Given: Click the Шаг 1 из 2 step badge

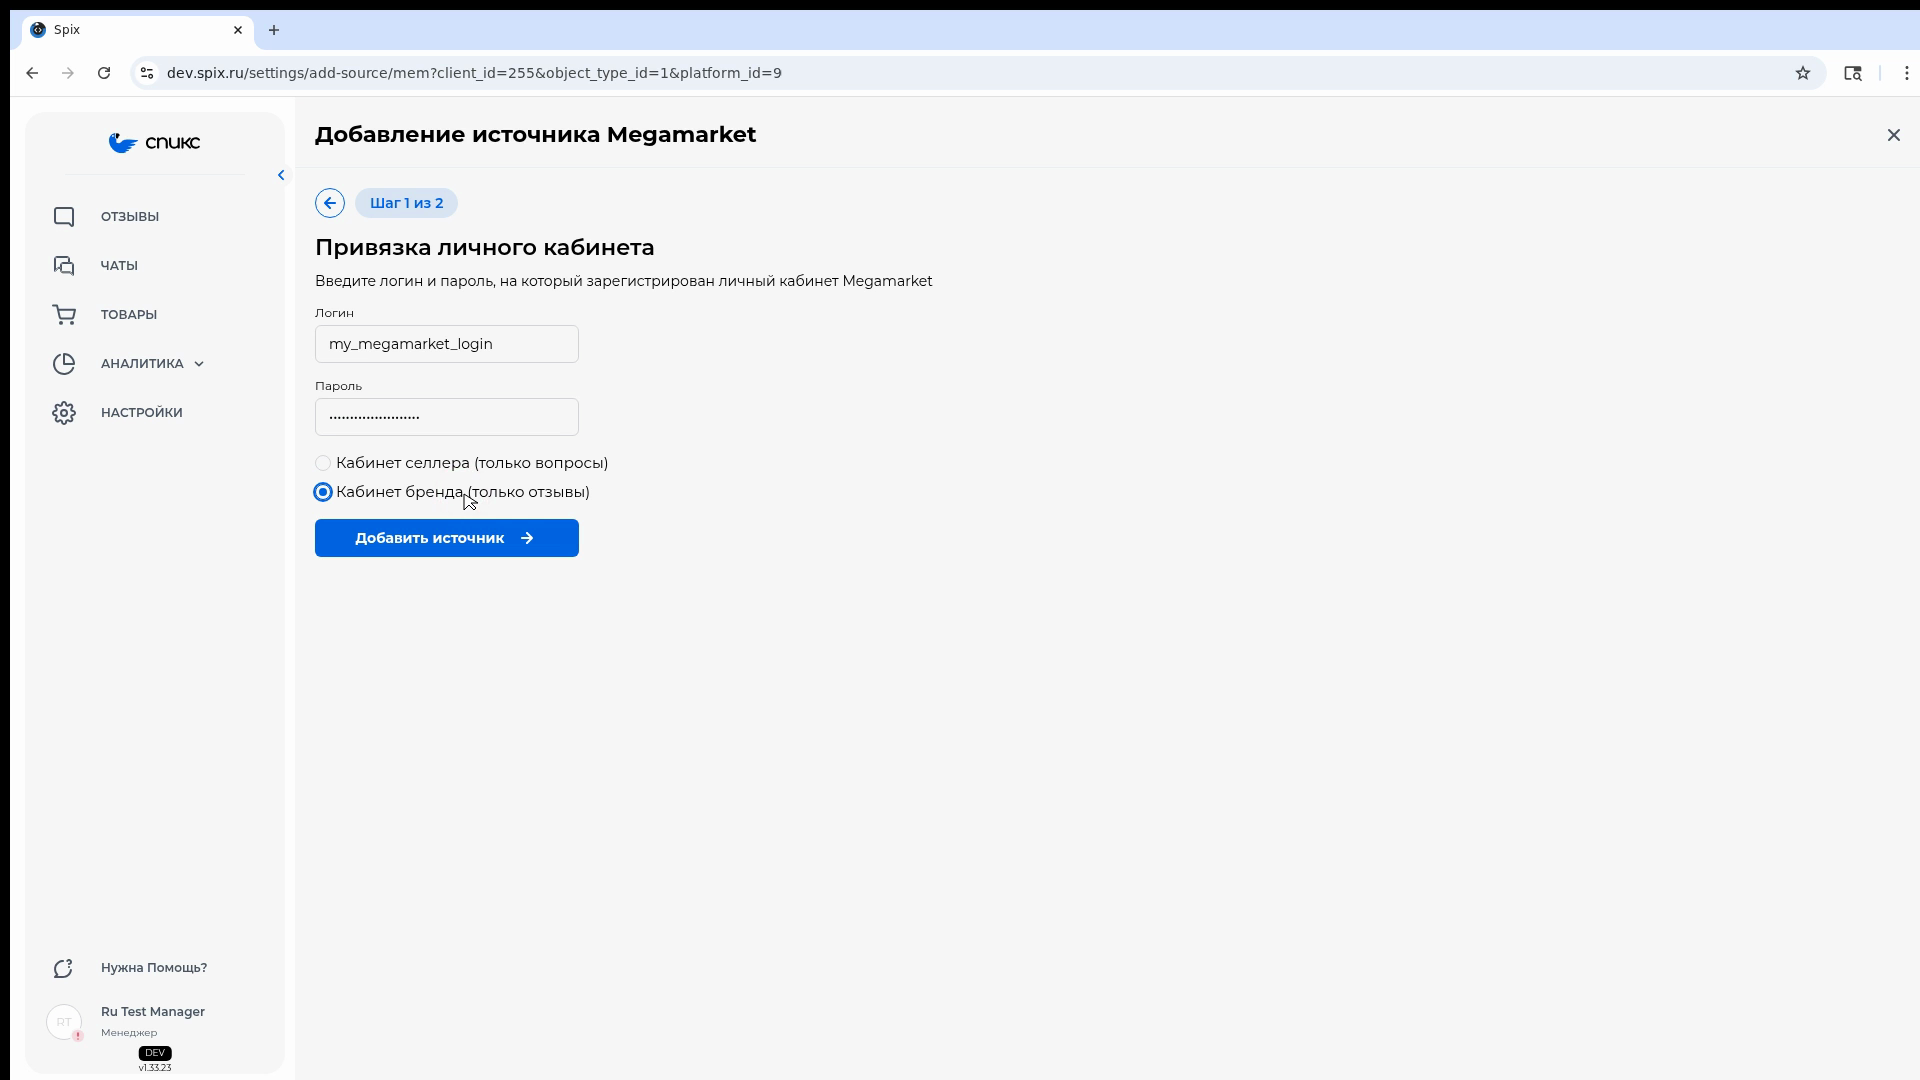Looking at the screenshot, I should pos(406,203).
